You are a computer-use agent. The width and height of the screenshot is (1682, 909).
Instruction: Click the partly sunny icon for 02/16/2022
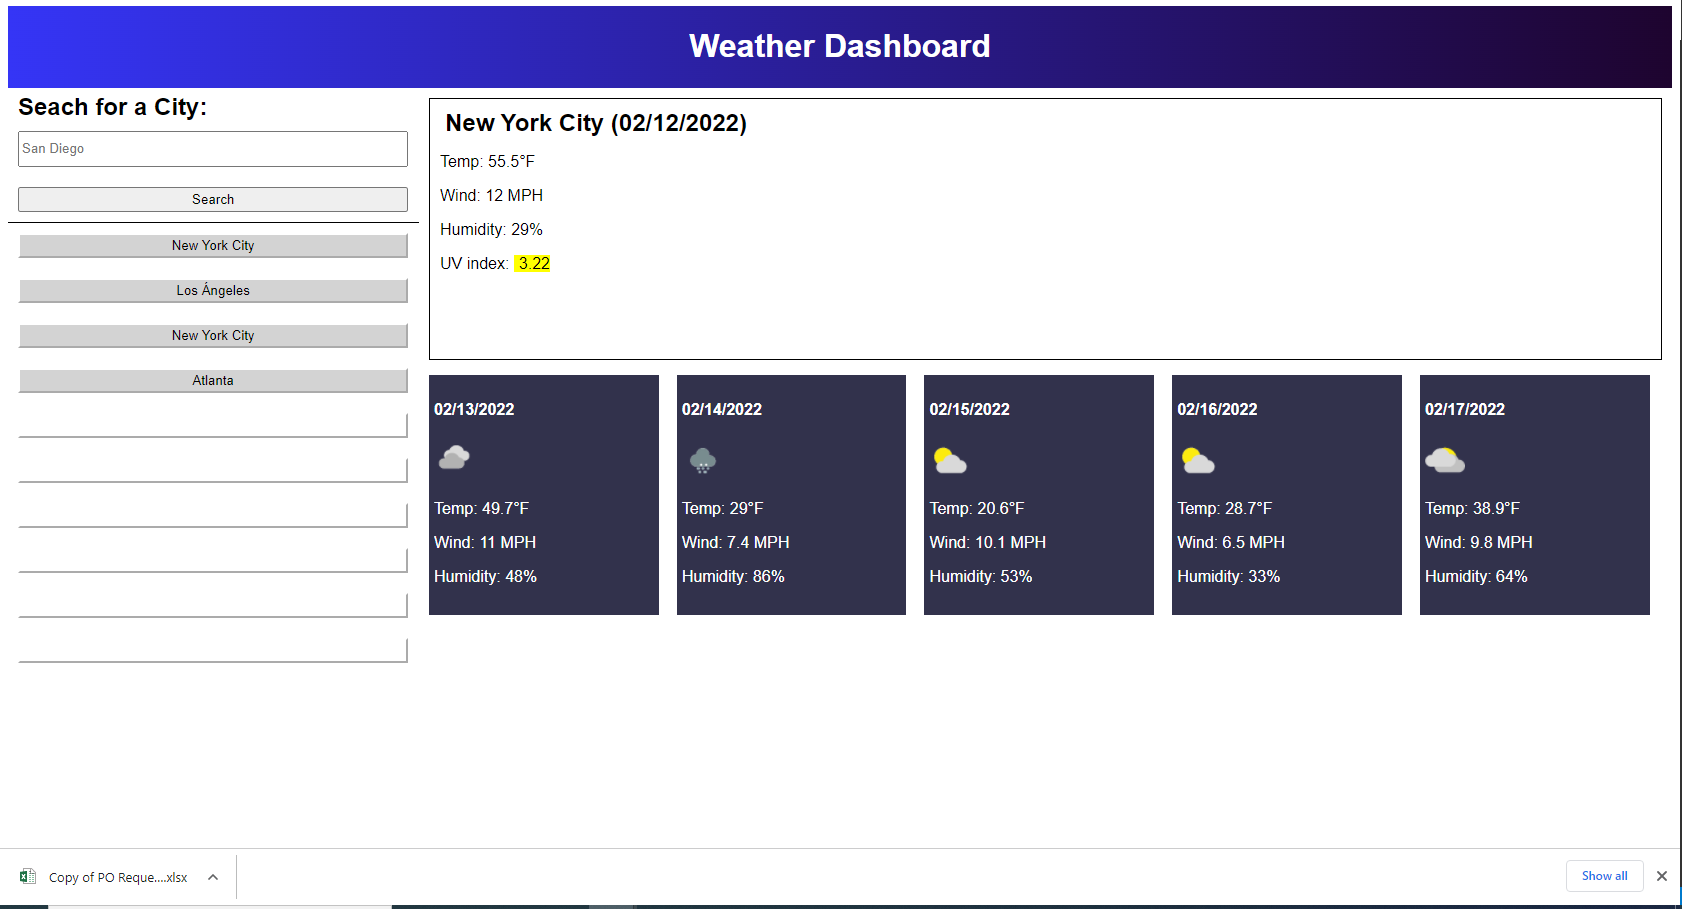point(1197,460)
